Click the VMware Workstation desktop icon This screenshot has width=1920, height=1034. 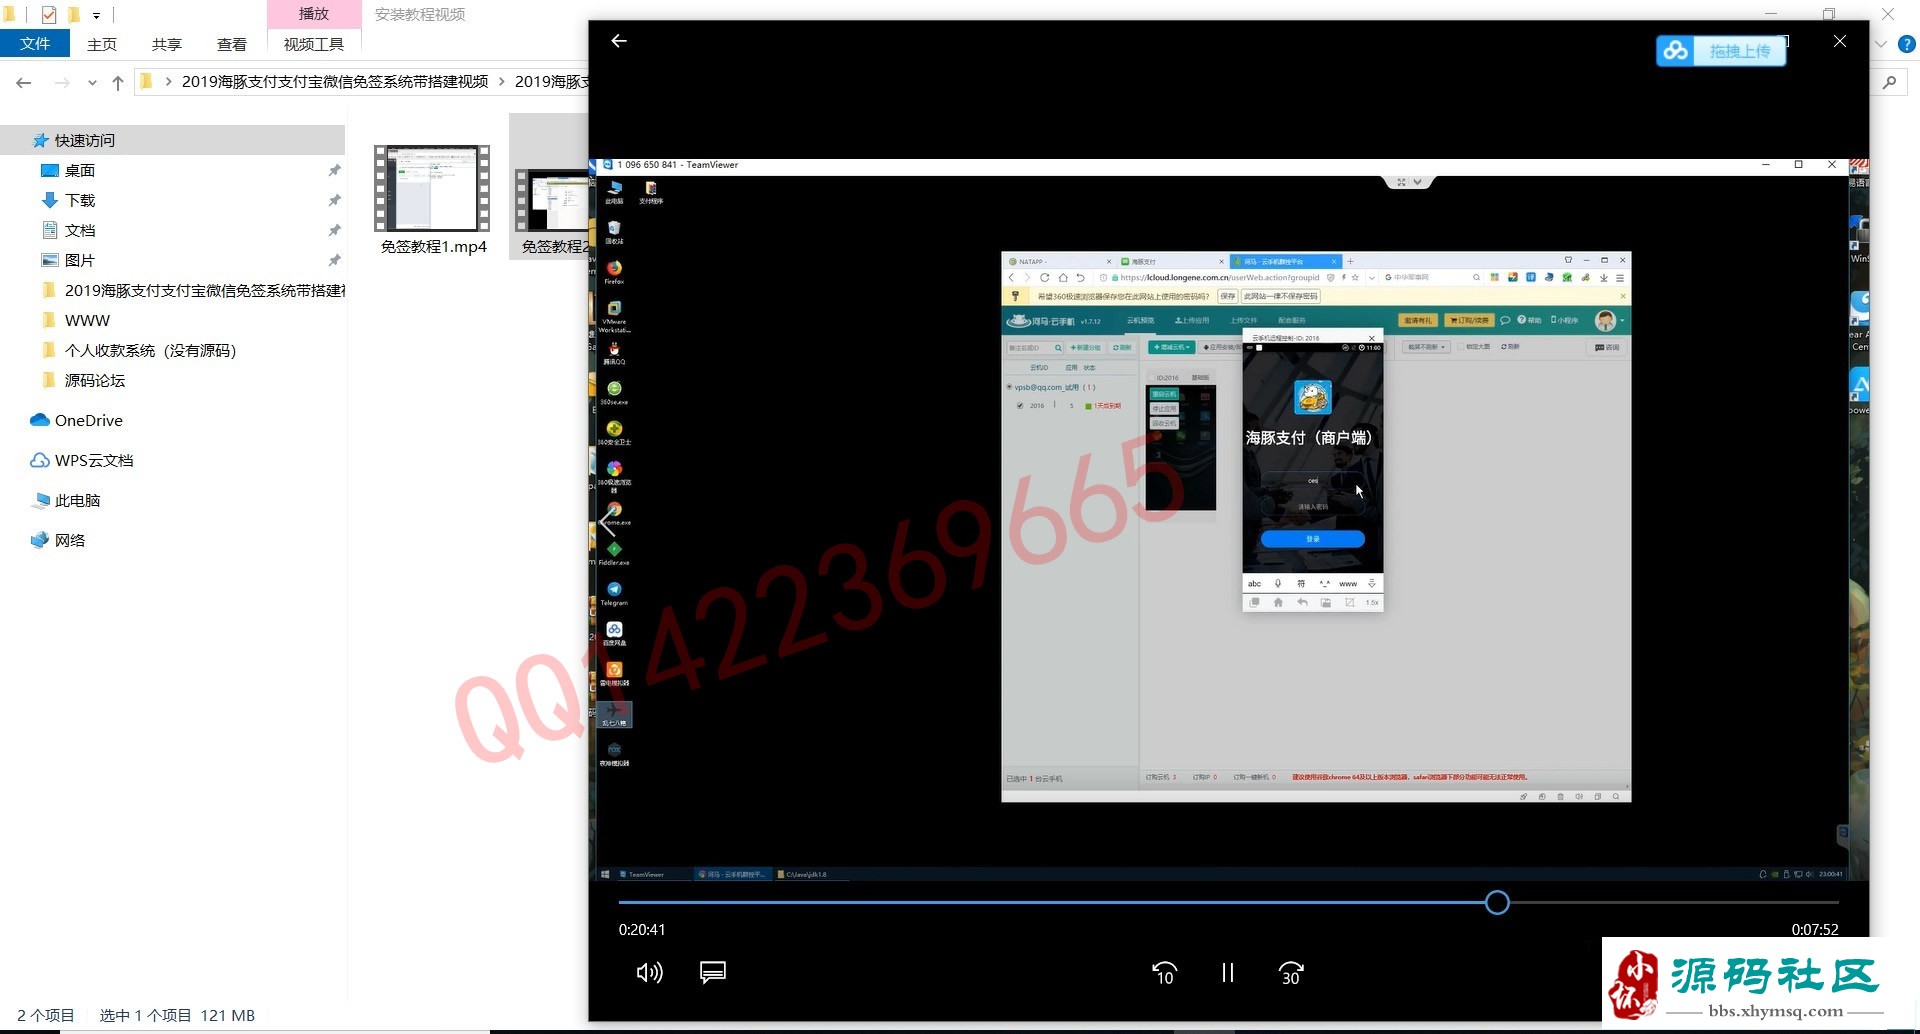point(614,316)
